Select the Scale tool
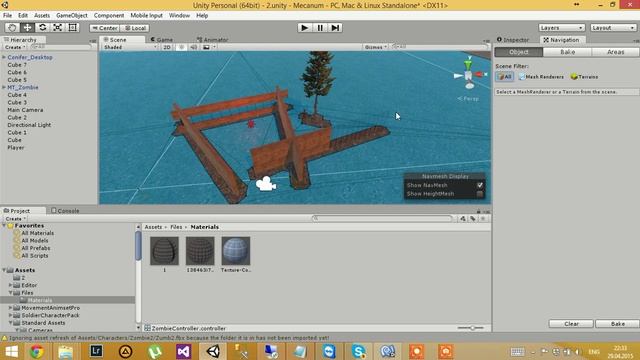The height and width of the screenshot is (360, 640). 58,27
